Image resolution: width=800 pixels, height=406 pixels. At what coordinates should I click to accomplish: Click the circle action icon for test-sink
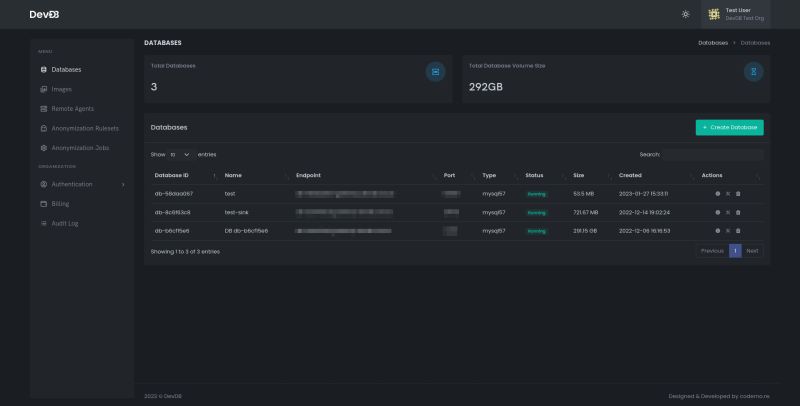coord(718,212)
